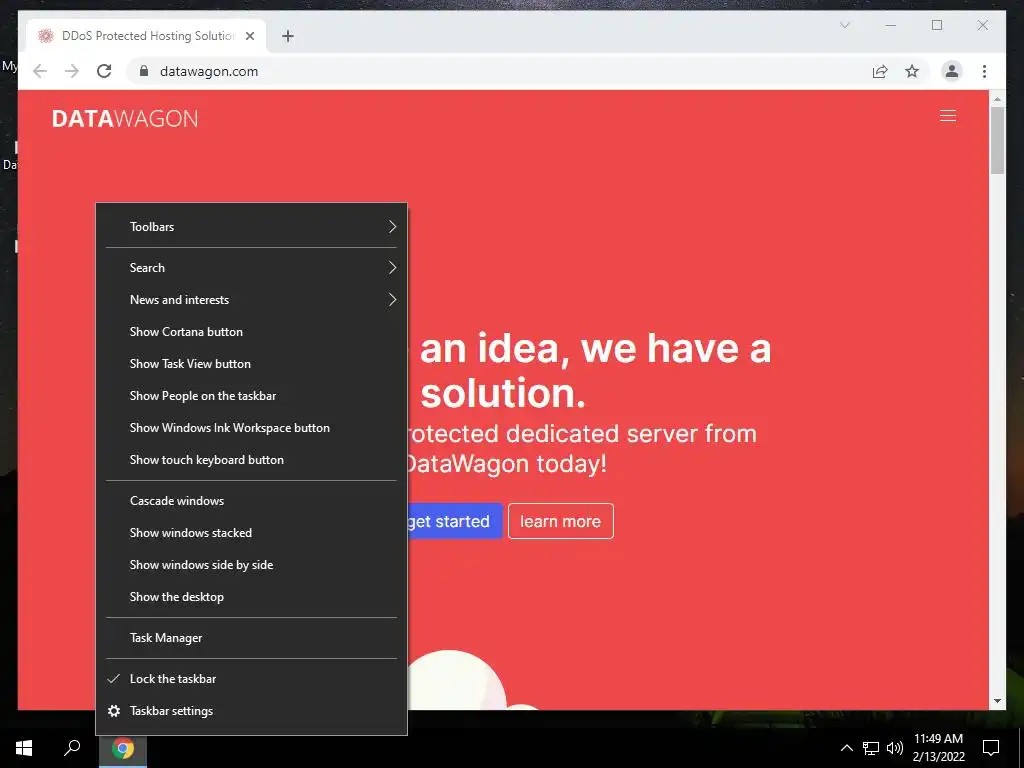This screenshot has height=768, width=1024.
Task: Open a new tab with the plus button
Action: point(288,36)
